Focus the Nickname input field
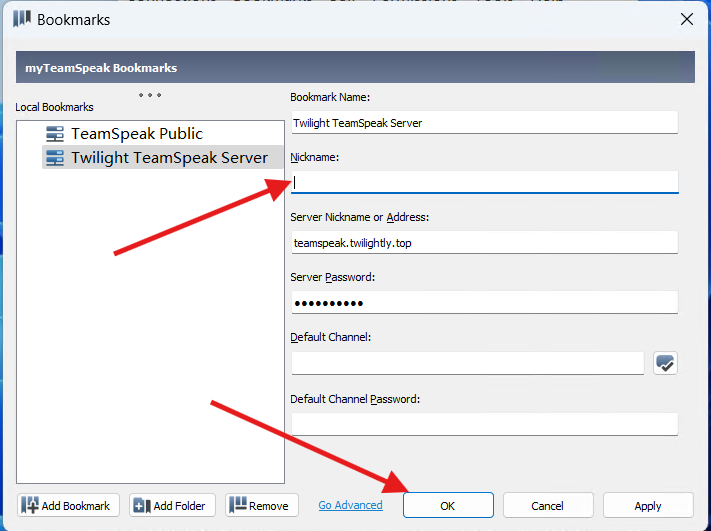Image resolution: width=711 pixels, height=531 pixels. coord(484,182)
